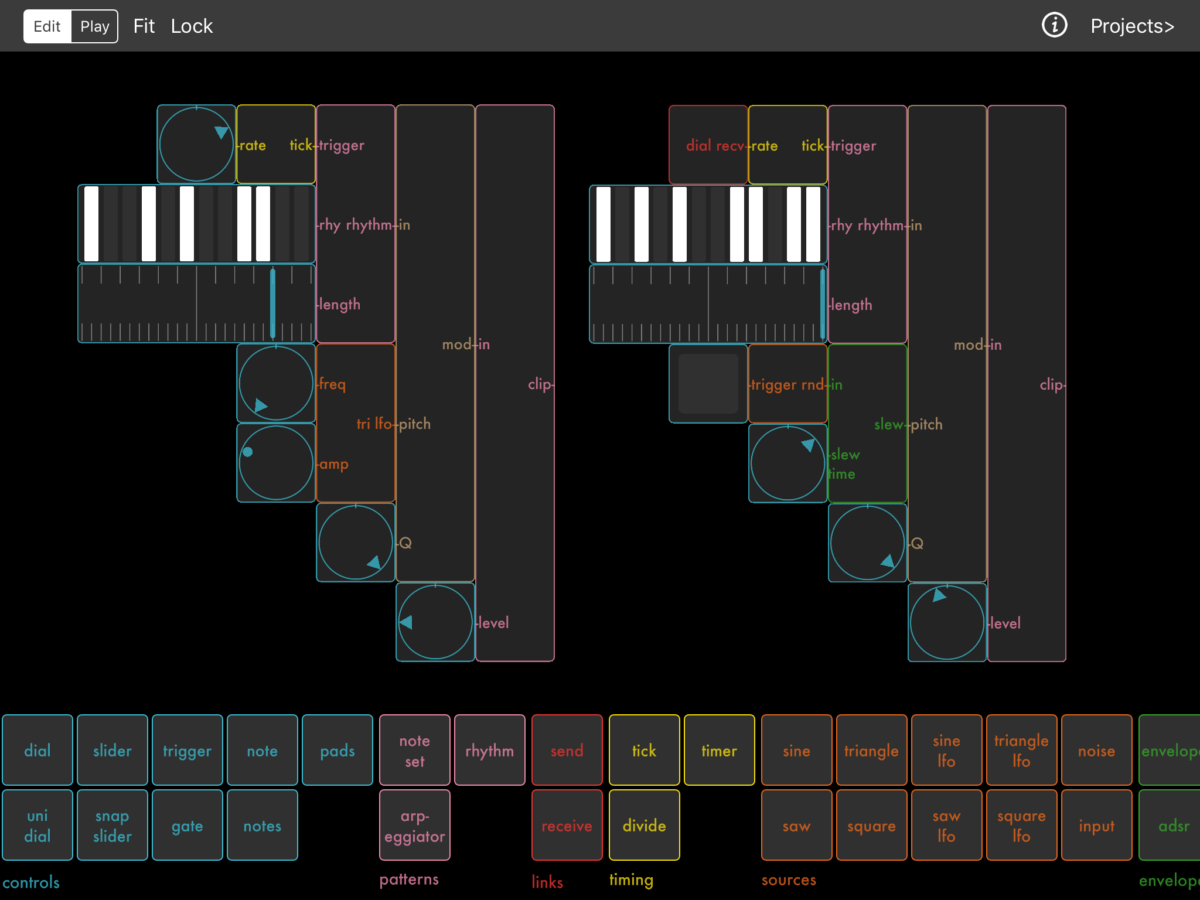
Task: Choose the noise source tile
Action: point(1096,750)
